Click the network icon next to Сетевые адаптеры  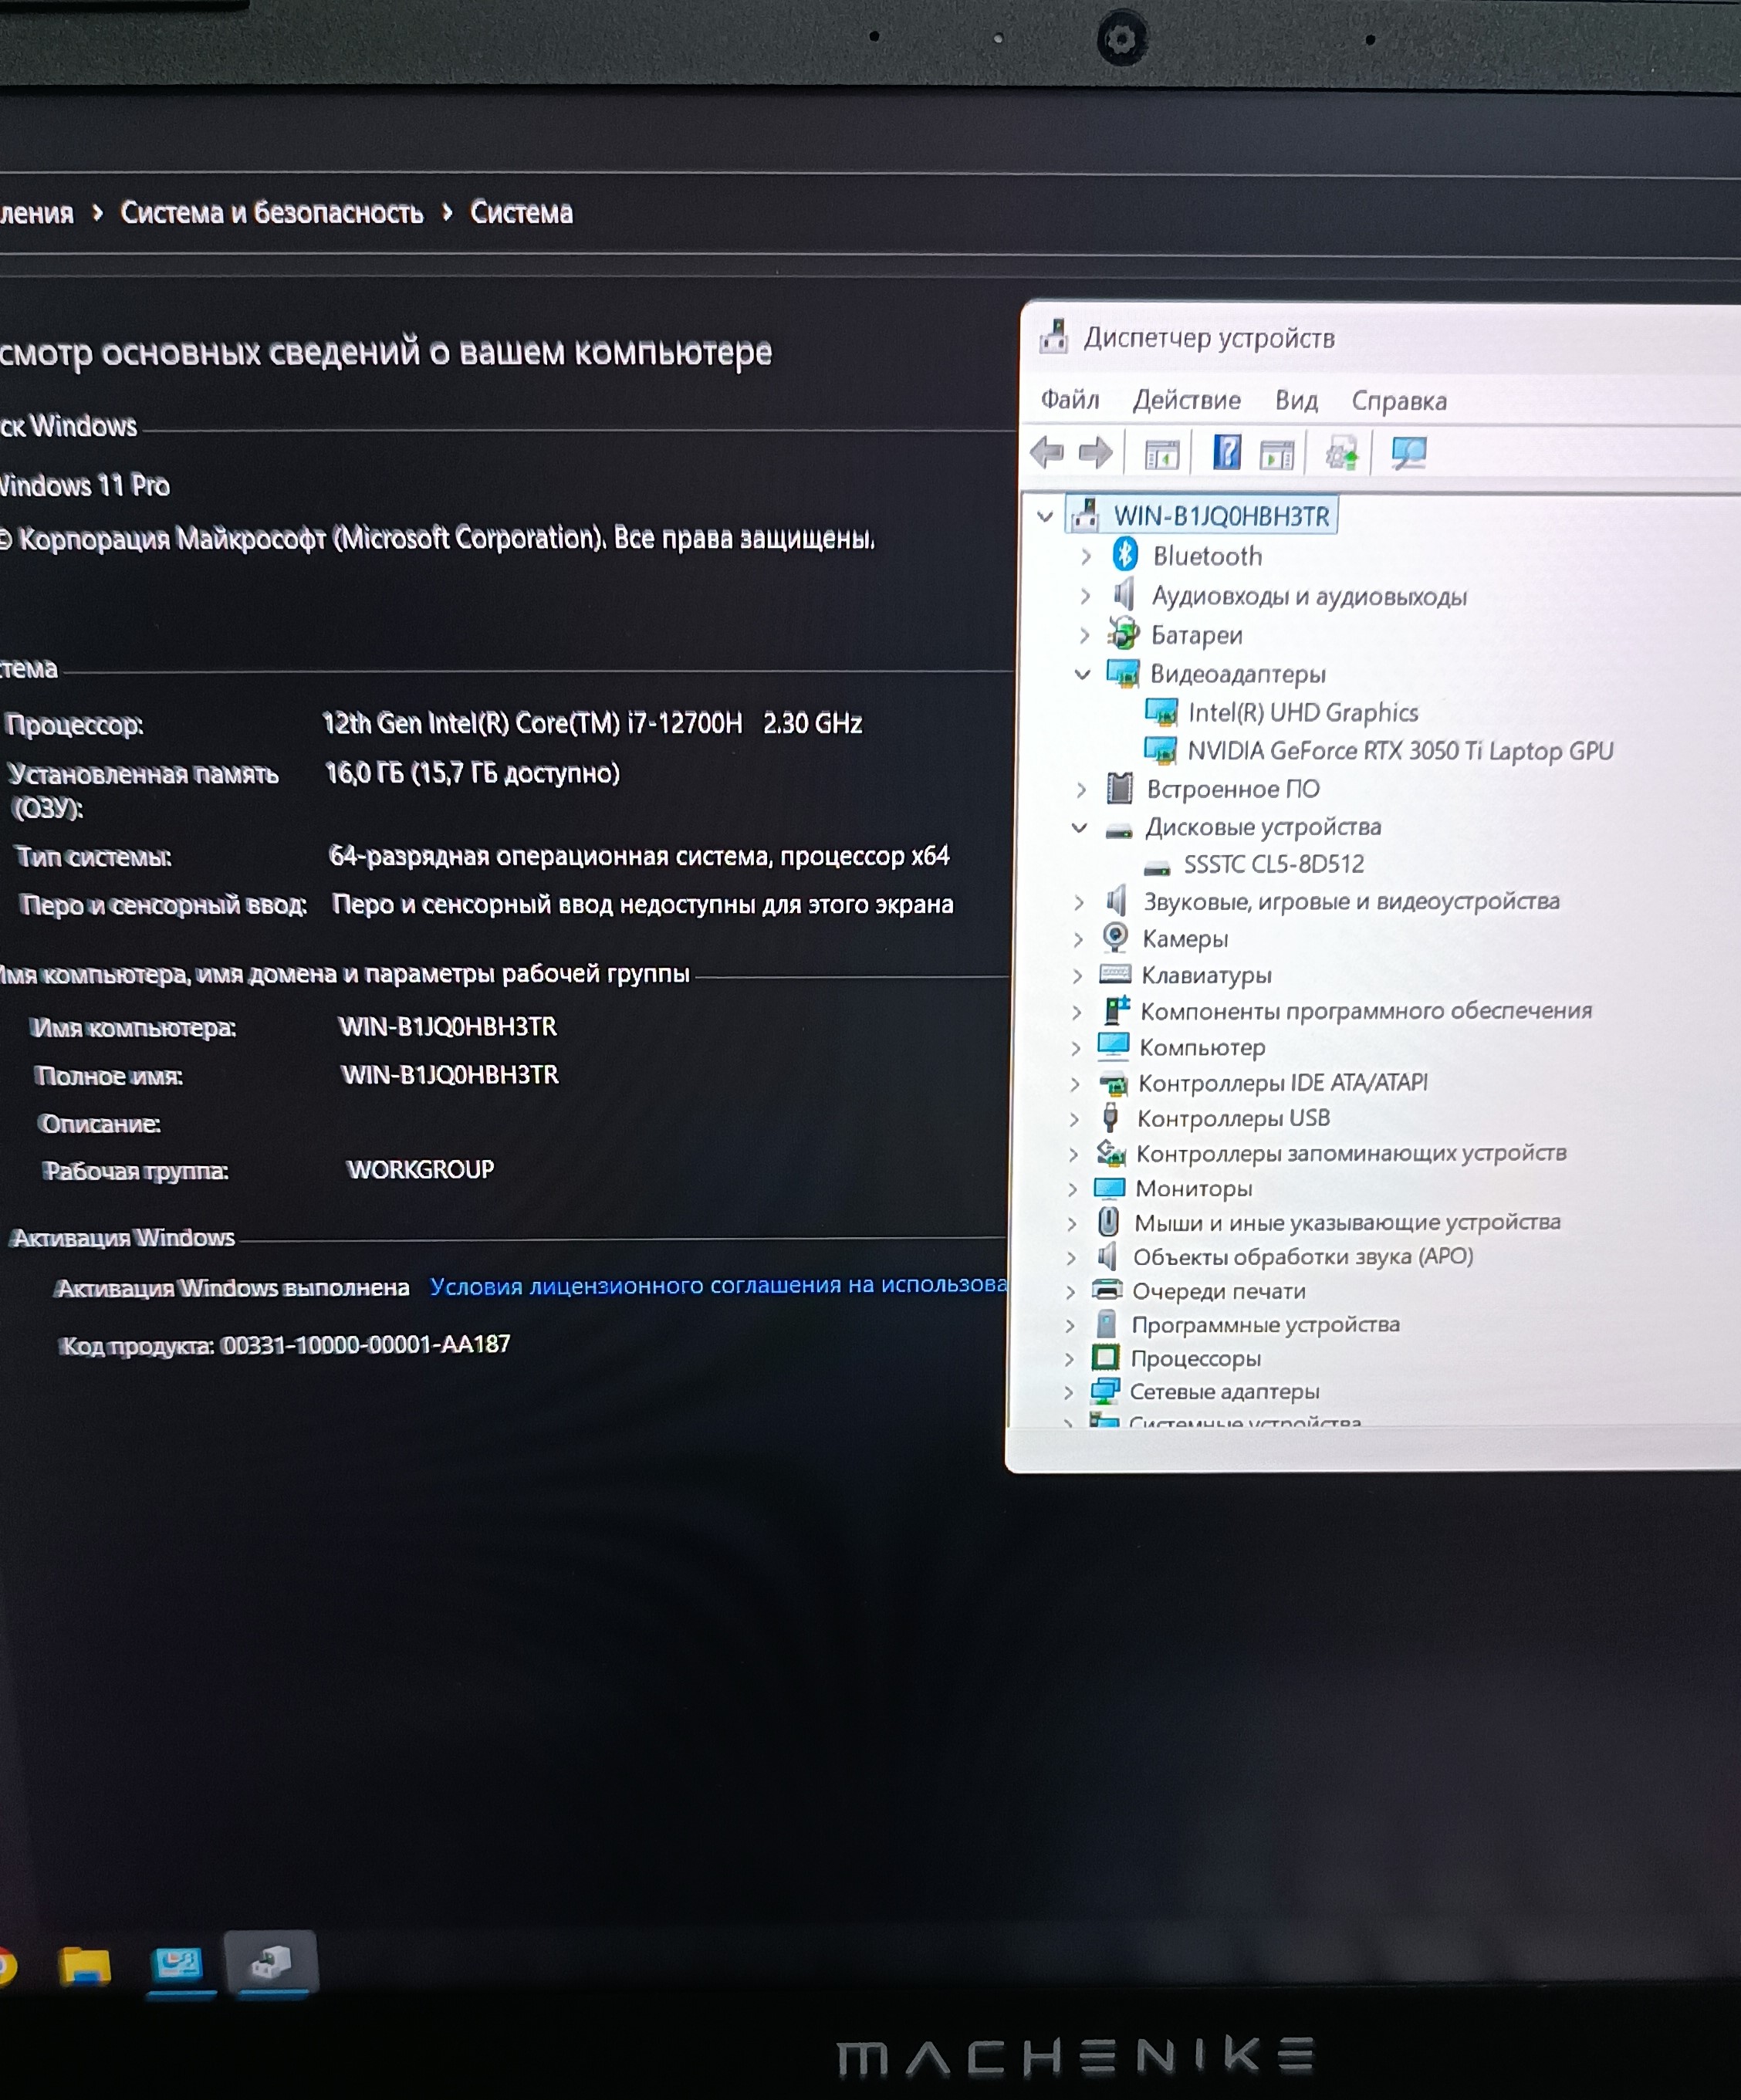(1105, 1390)
